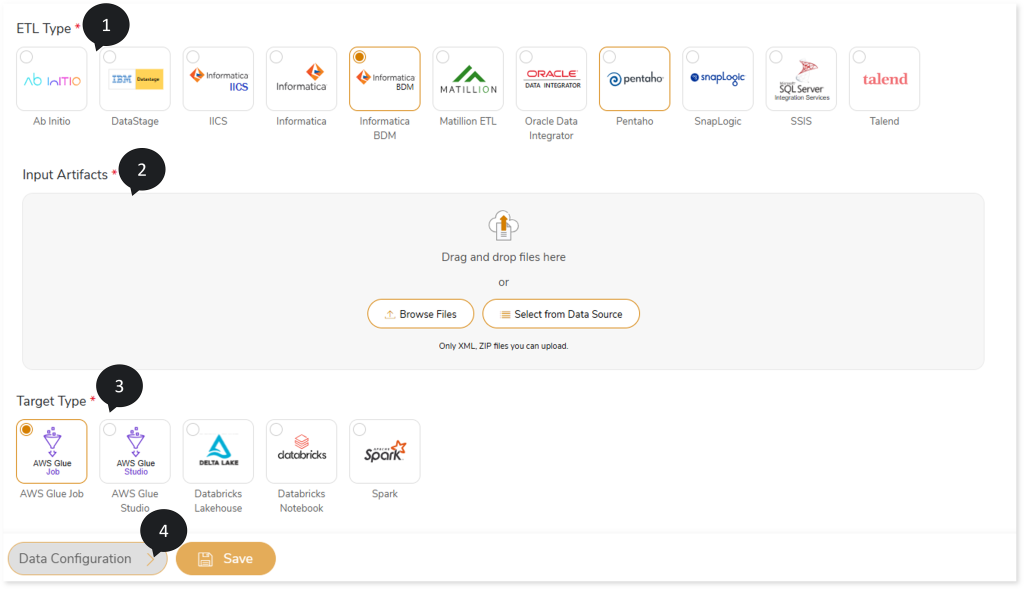This screenshot has height=589, width=1024.
Task: Expand the Data Configuration section
Action: tap(86, 559)
